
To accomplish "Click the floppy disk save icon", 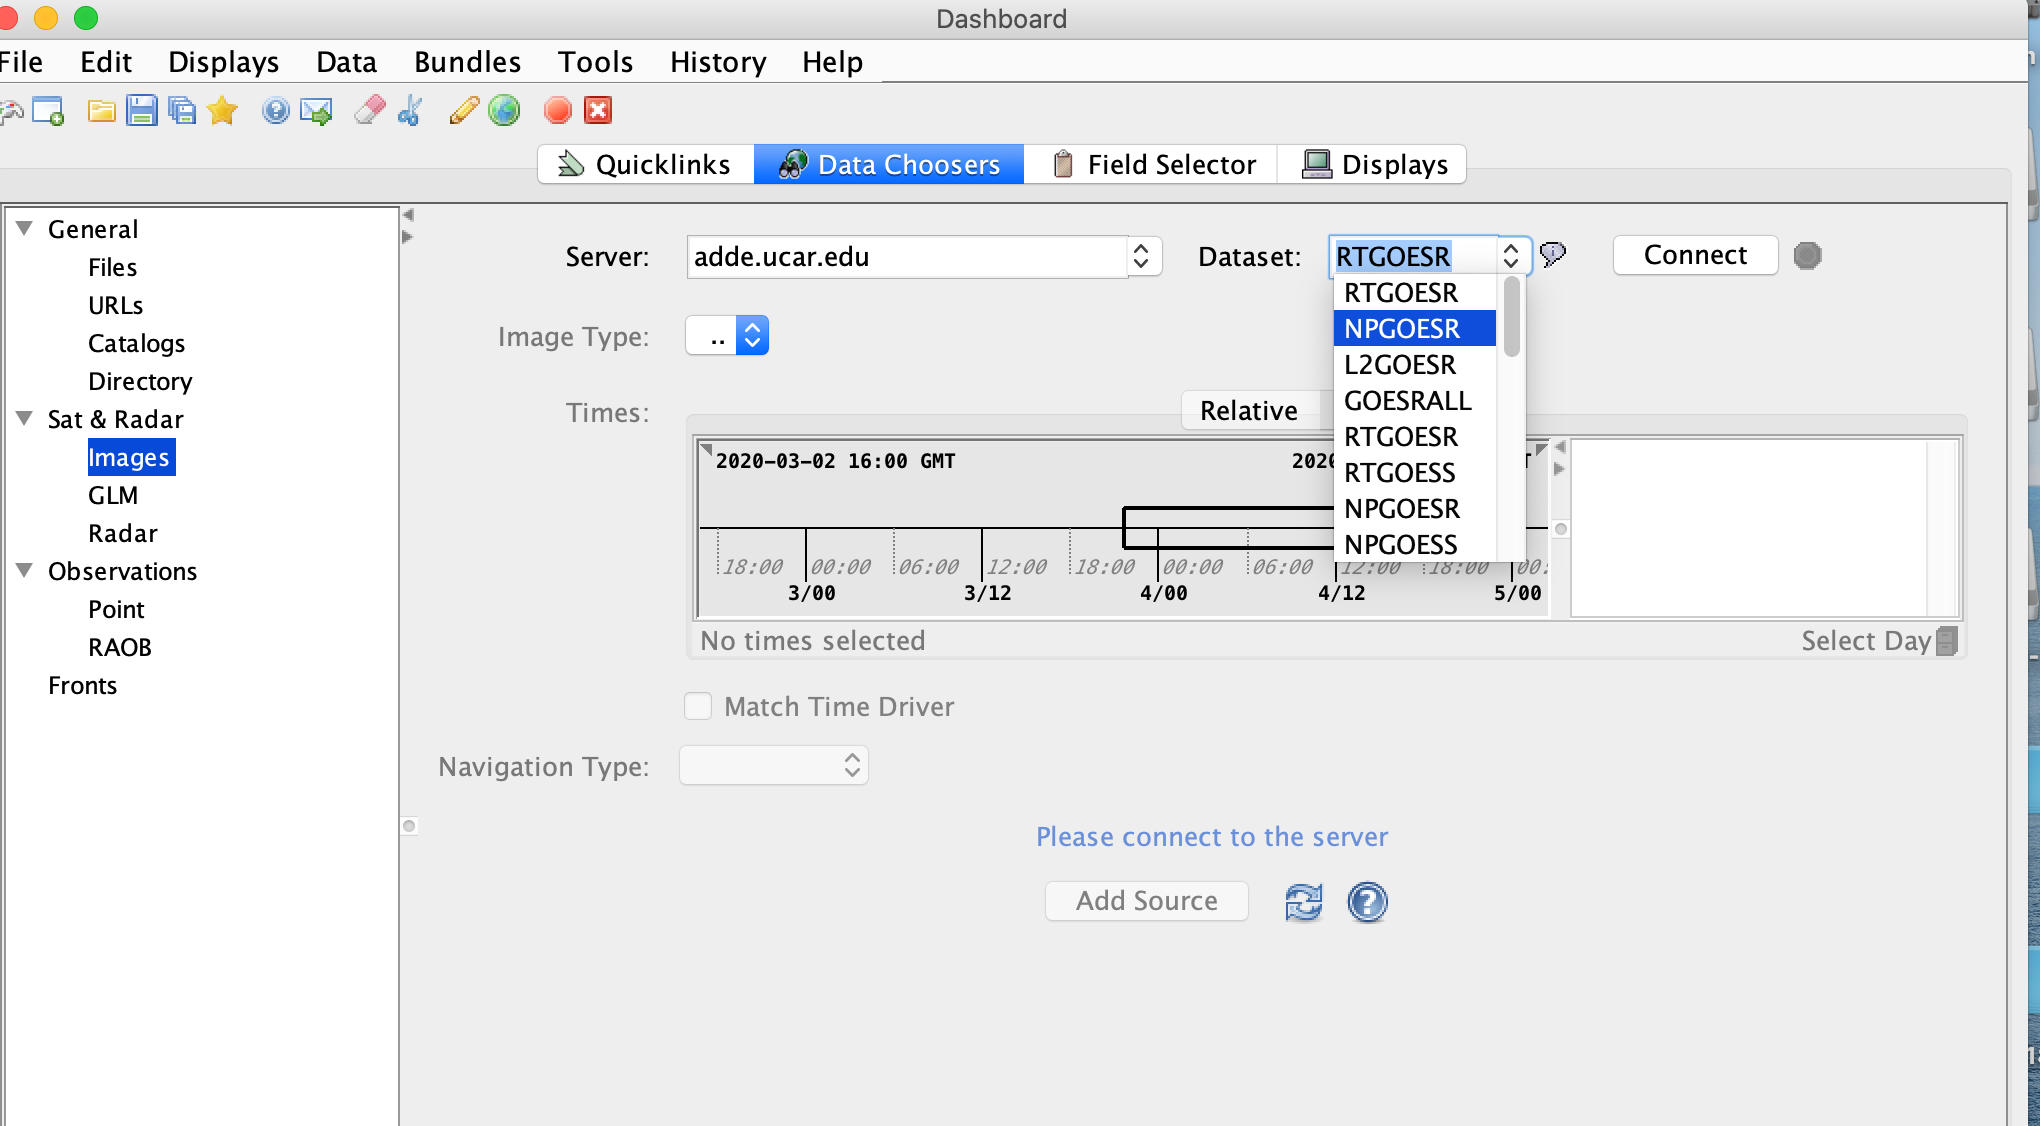I will tap(142, 111).
